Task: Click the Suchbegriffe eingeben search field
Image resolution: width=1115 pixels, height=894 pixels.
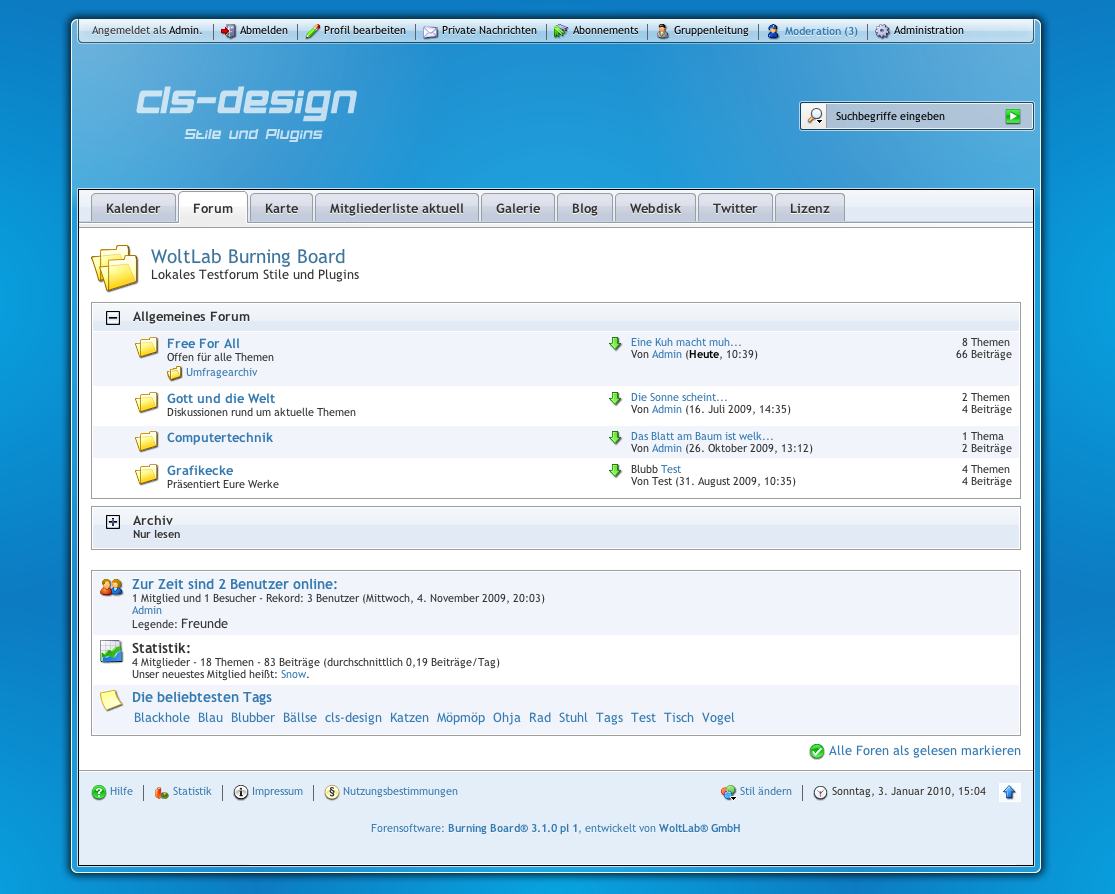Action: [x=912, y=117]
